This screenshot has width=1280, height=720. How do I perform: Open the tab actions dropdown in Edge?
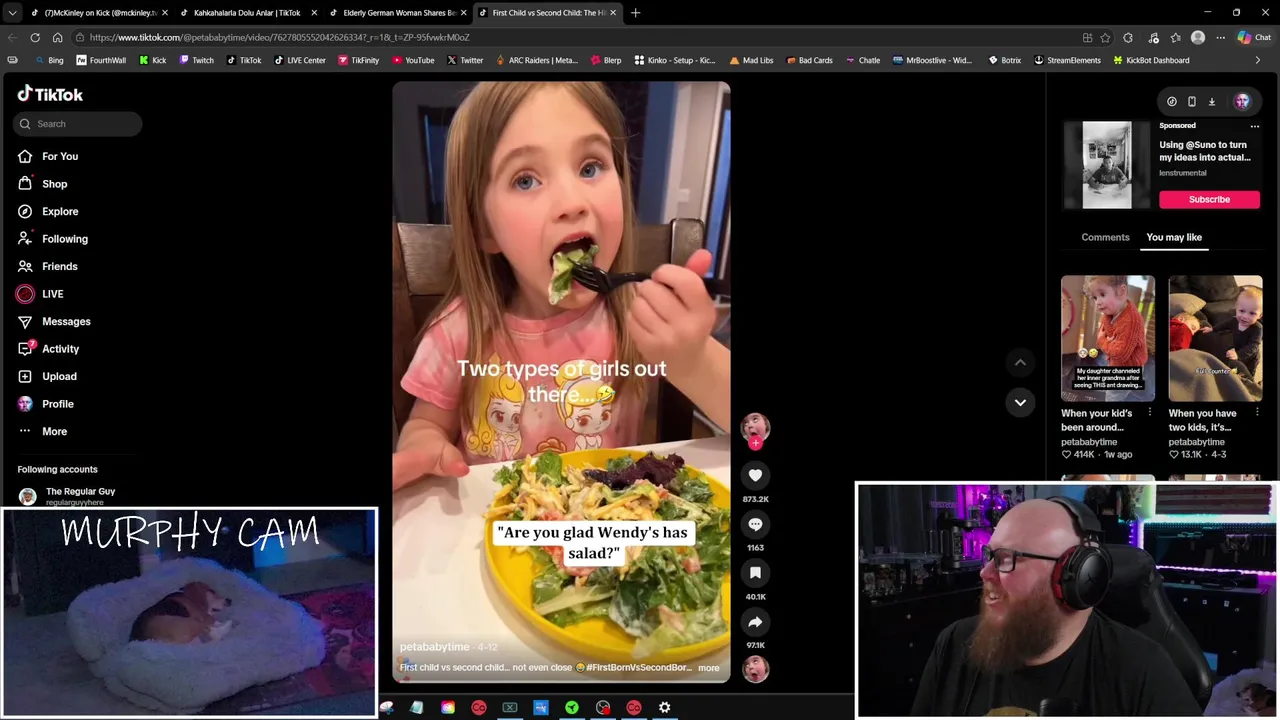click(12, 13)
